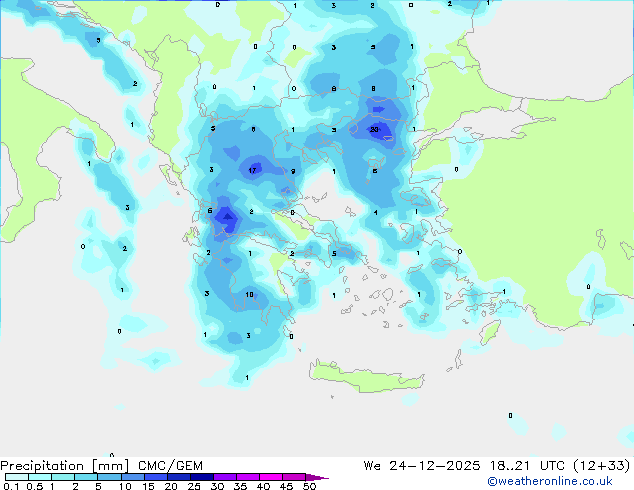Pick the 25–30 mm legend color swatch
Viewport: 634px width, 490px height.
pyautogui.click(x=201, y=477)
